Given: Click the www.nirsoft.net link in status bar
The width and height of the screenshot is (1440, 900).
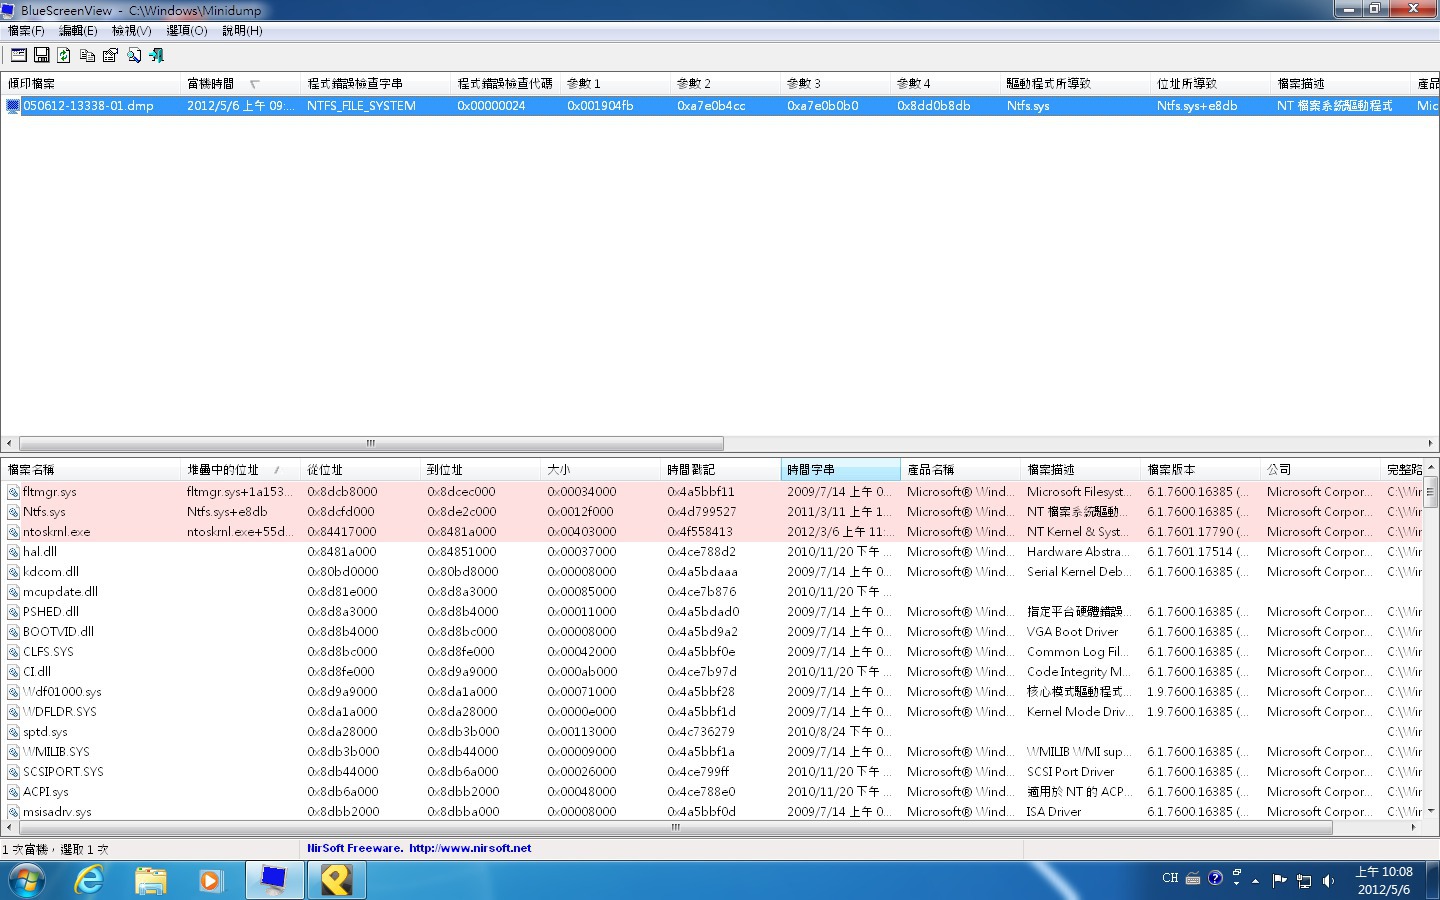Looking at the screenshot, I should 470,848.
